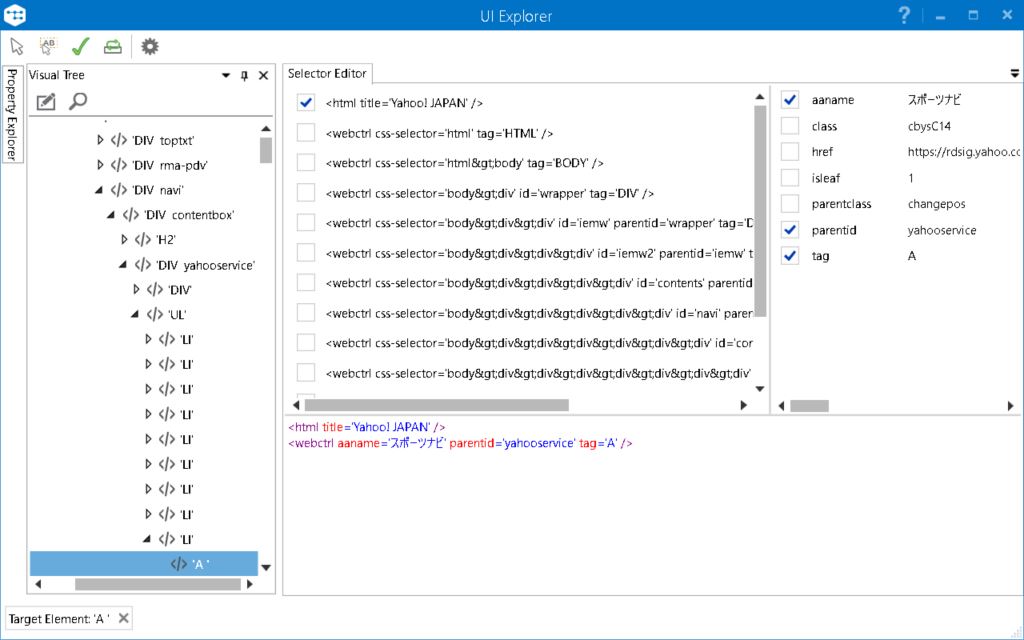Viewport: 1024px width, 640px height.
Task: Select the 'UL' tree item
Action: pos(166,314)
